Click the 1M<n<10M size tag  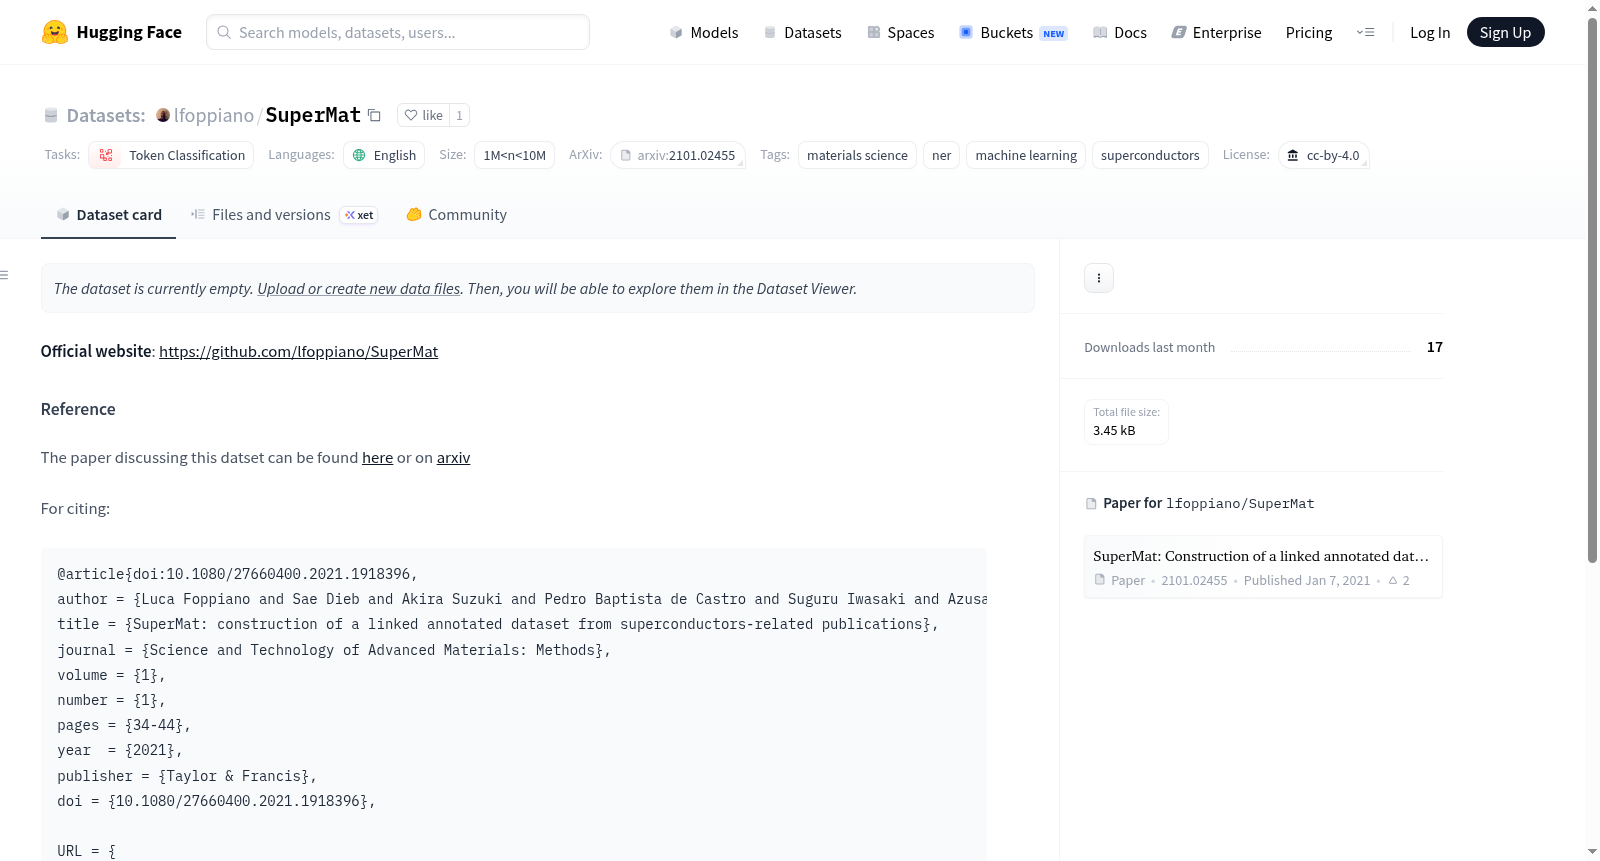pos(514,155)
